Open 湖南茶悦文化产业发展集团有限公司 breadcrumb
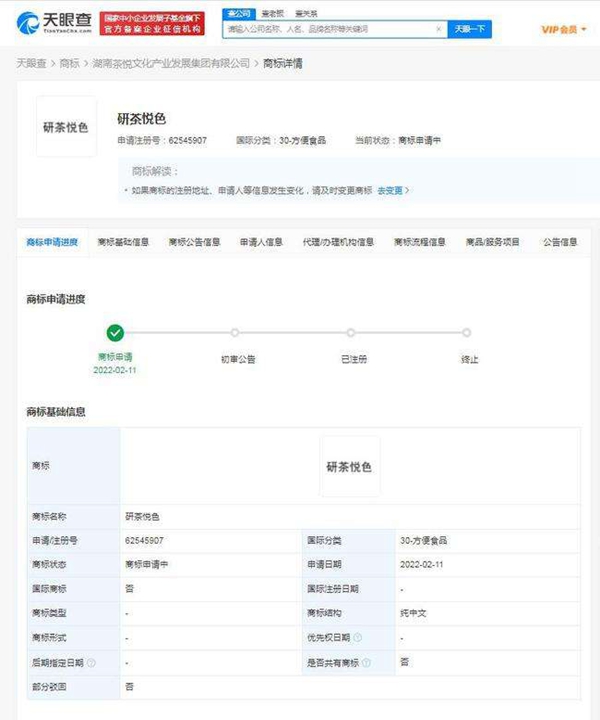 [x=171, y=63]
